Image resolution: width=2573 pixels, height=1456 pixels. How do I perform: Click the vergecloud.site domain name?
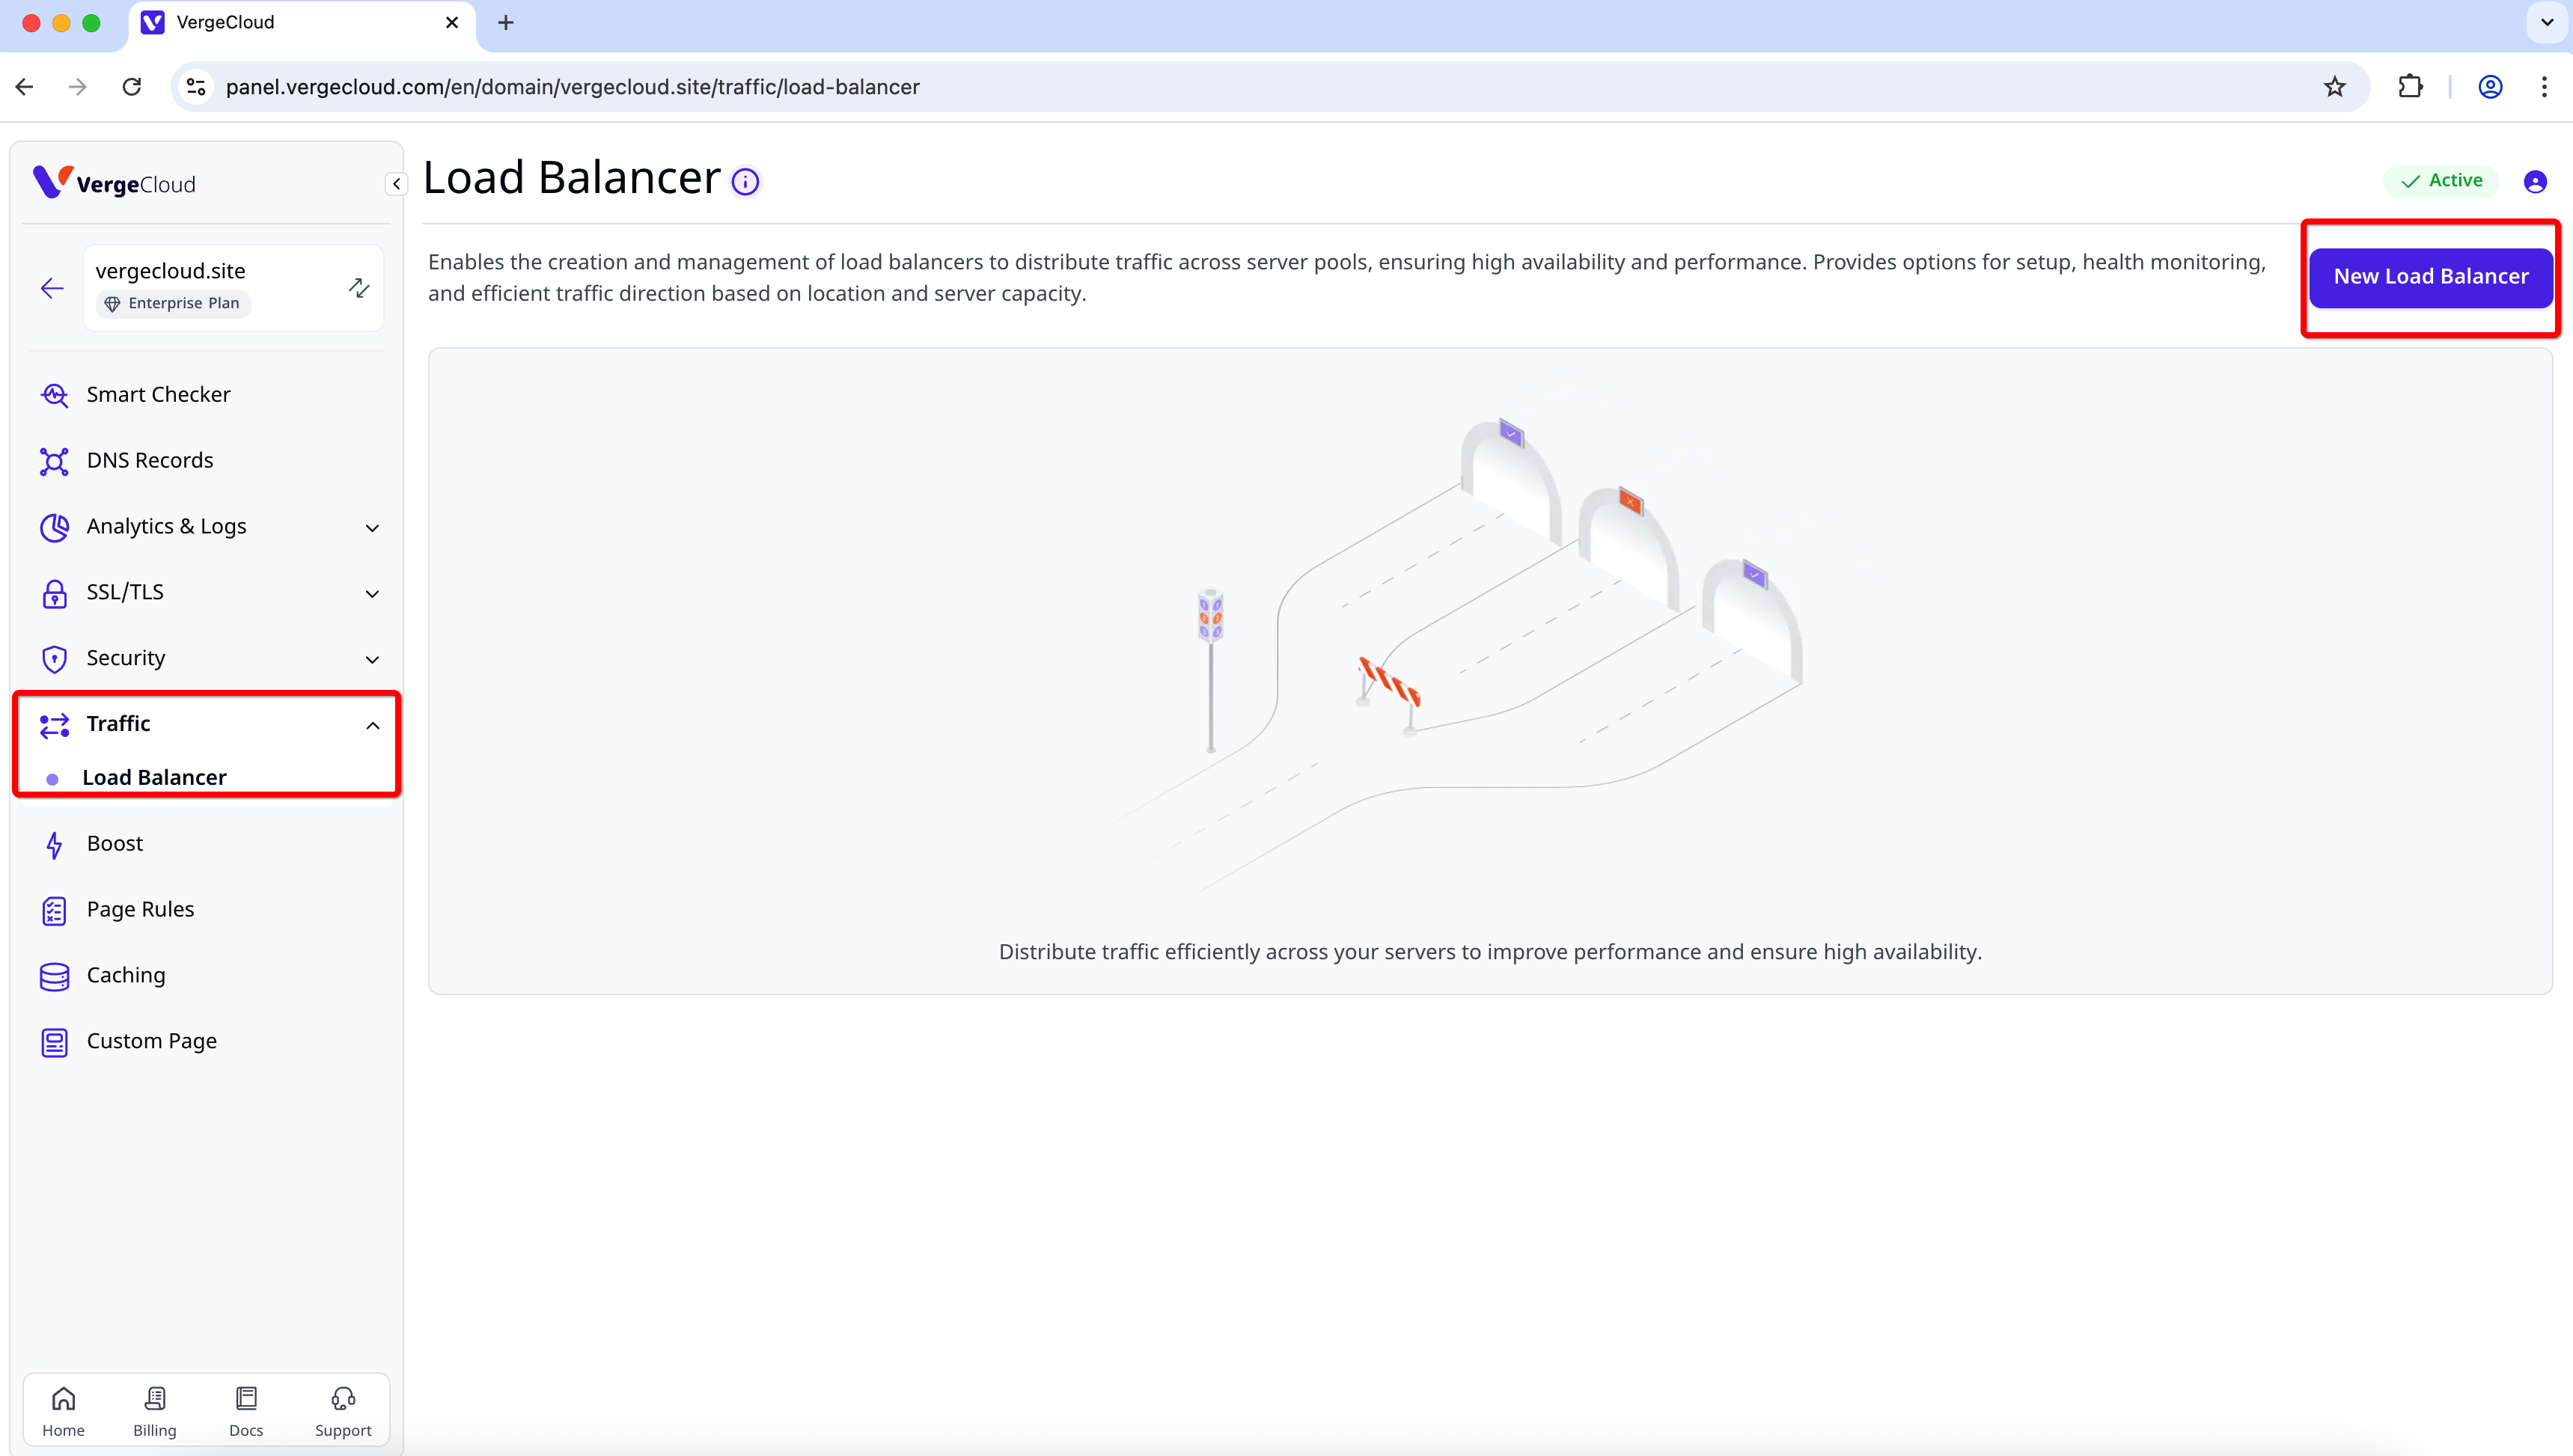pyautogui.click(x=170, y=271)
